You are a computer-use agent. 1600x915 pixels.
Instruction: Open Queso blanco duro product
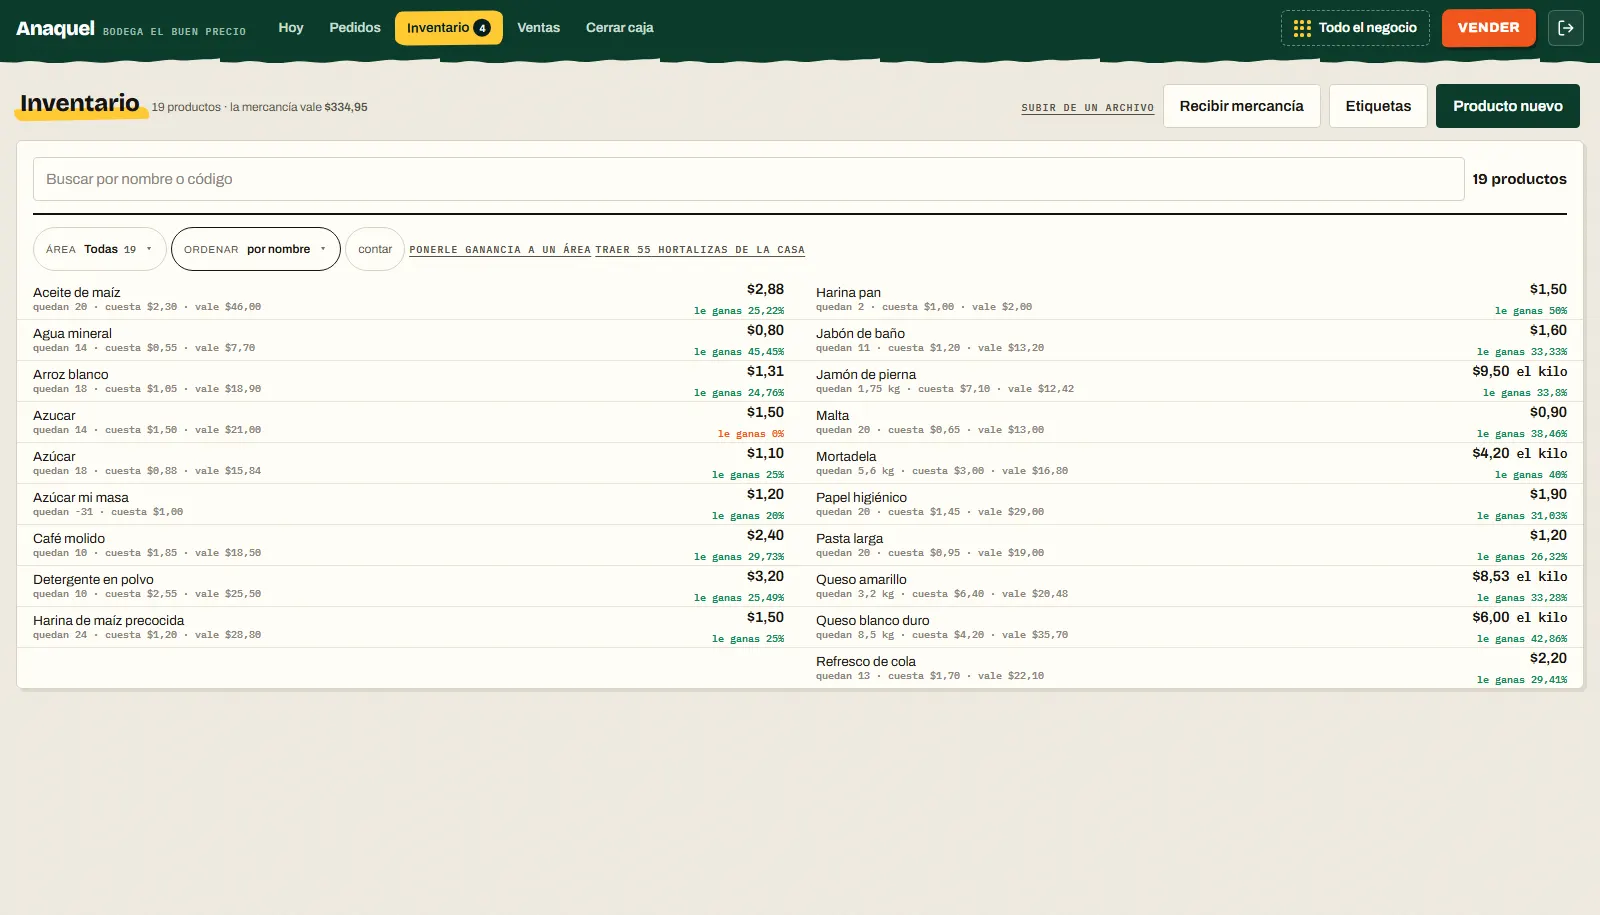(x=1191, y=627)
